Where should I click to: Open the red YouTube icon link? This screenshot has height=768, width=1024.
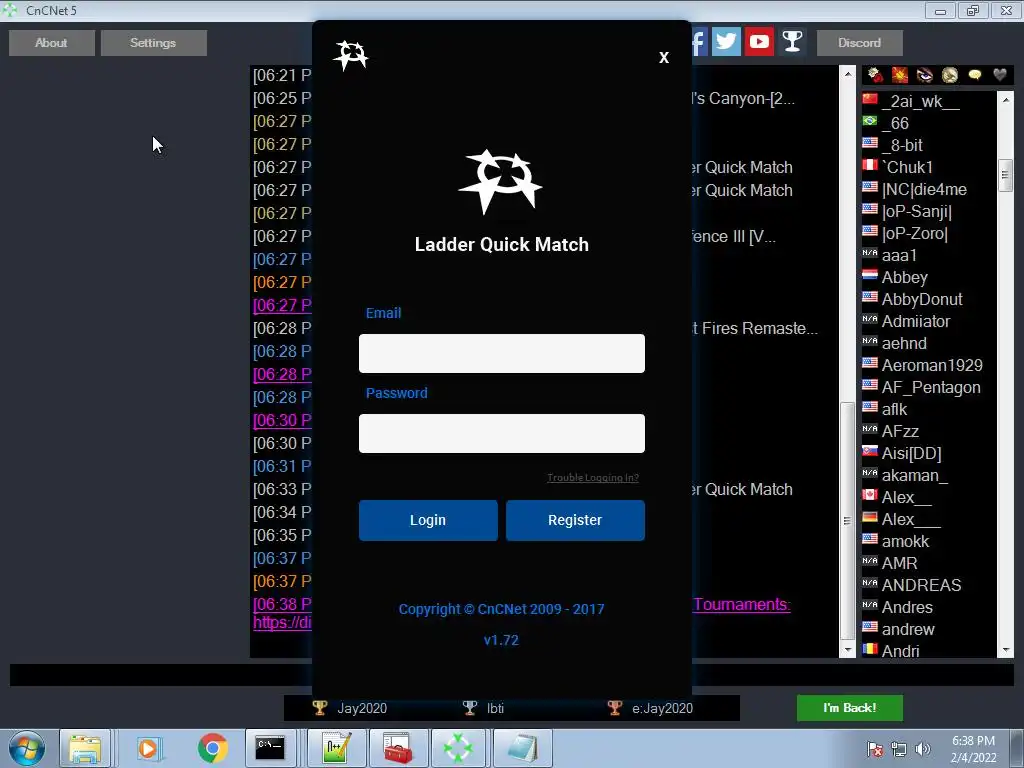[759, 42]
